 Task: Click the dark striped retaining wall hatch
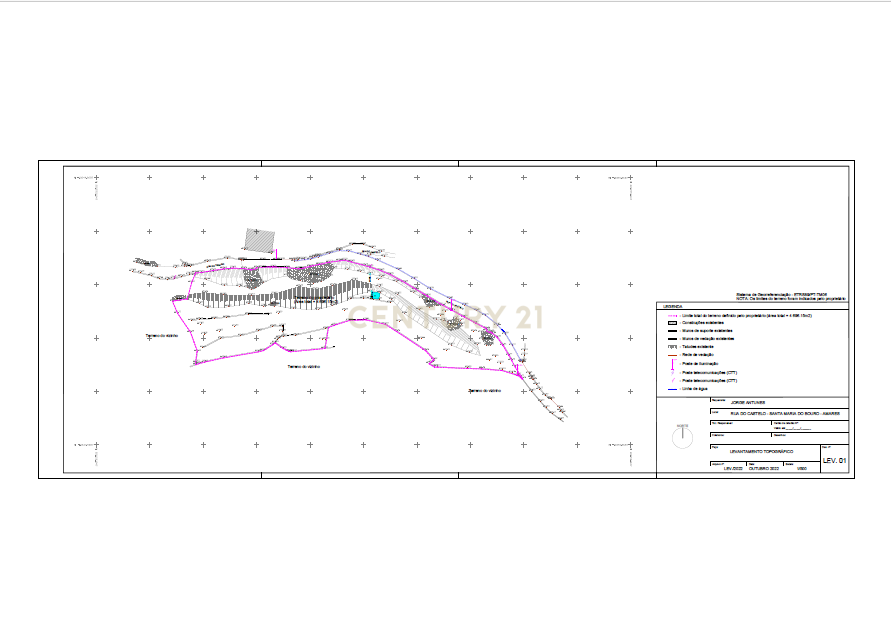pyautogui.click(x=278, y=296)
